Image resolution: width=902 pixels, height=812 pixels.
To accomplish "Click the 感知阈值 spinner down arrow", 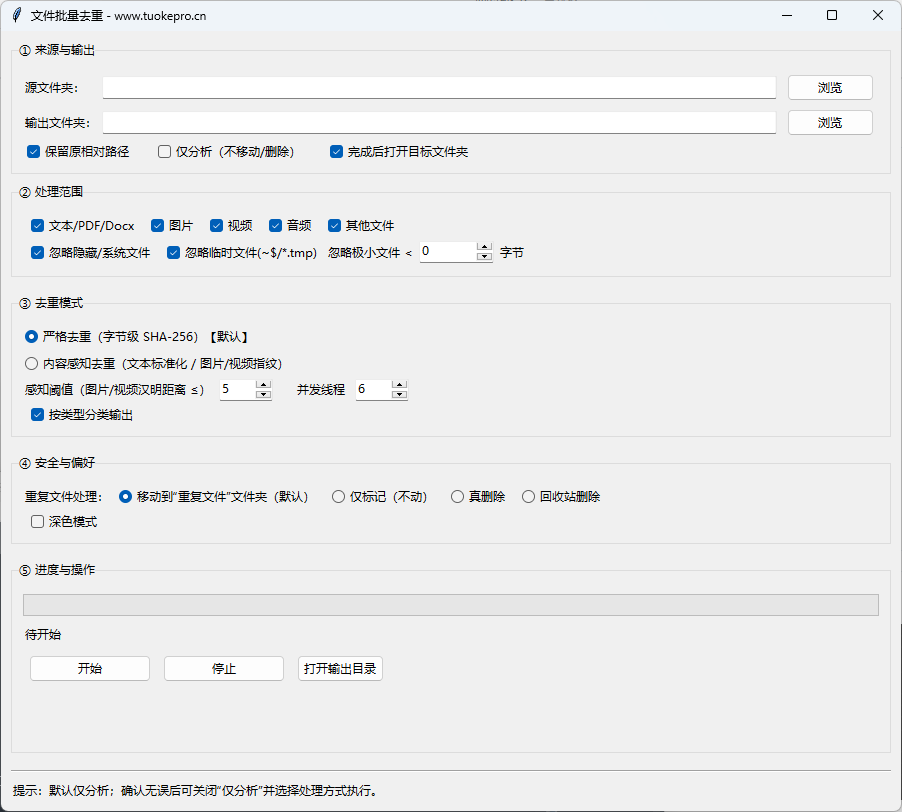I will 263,394.
